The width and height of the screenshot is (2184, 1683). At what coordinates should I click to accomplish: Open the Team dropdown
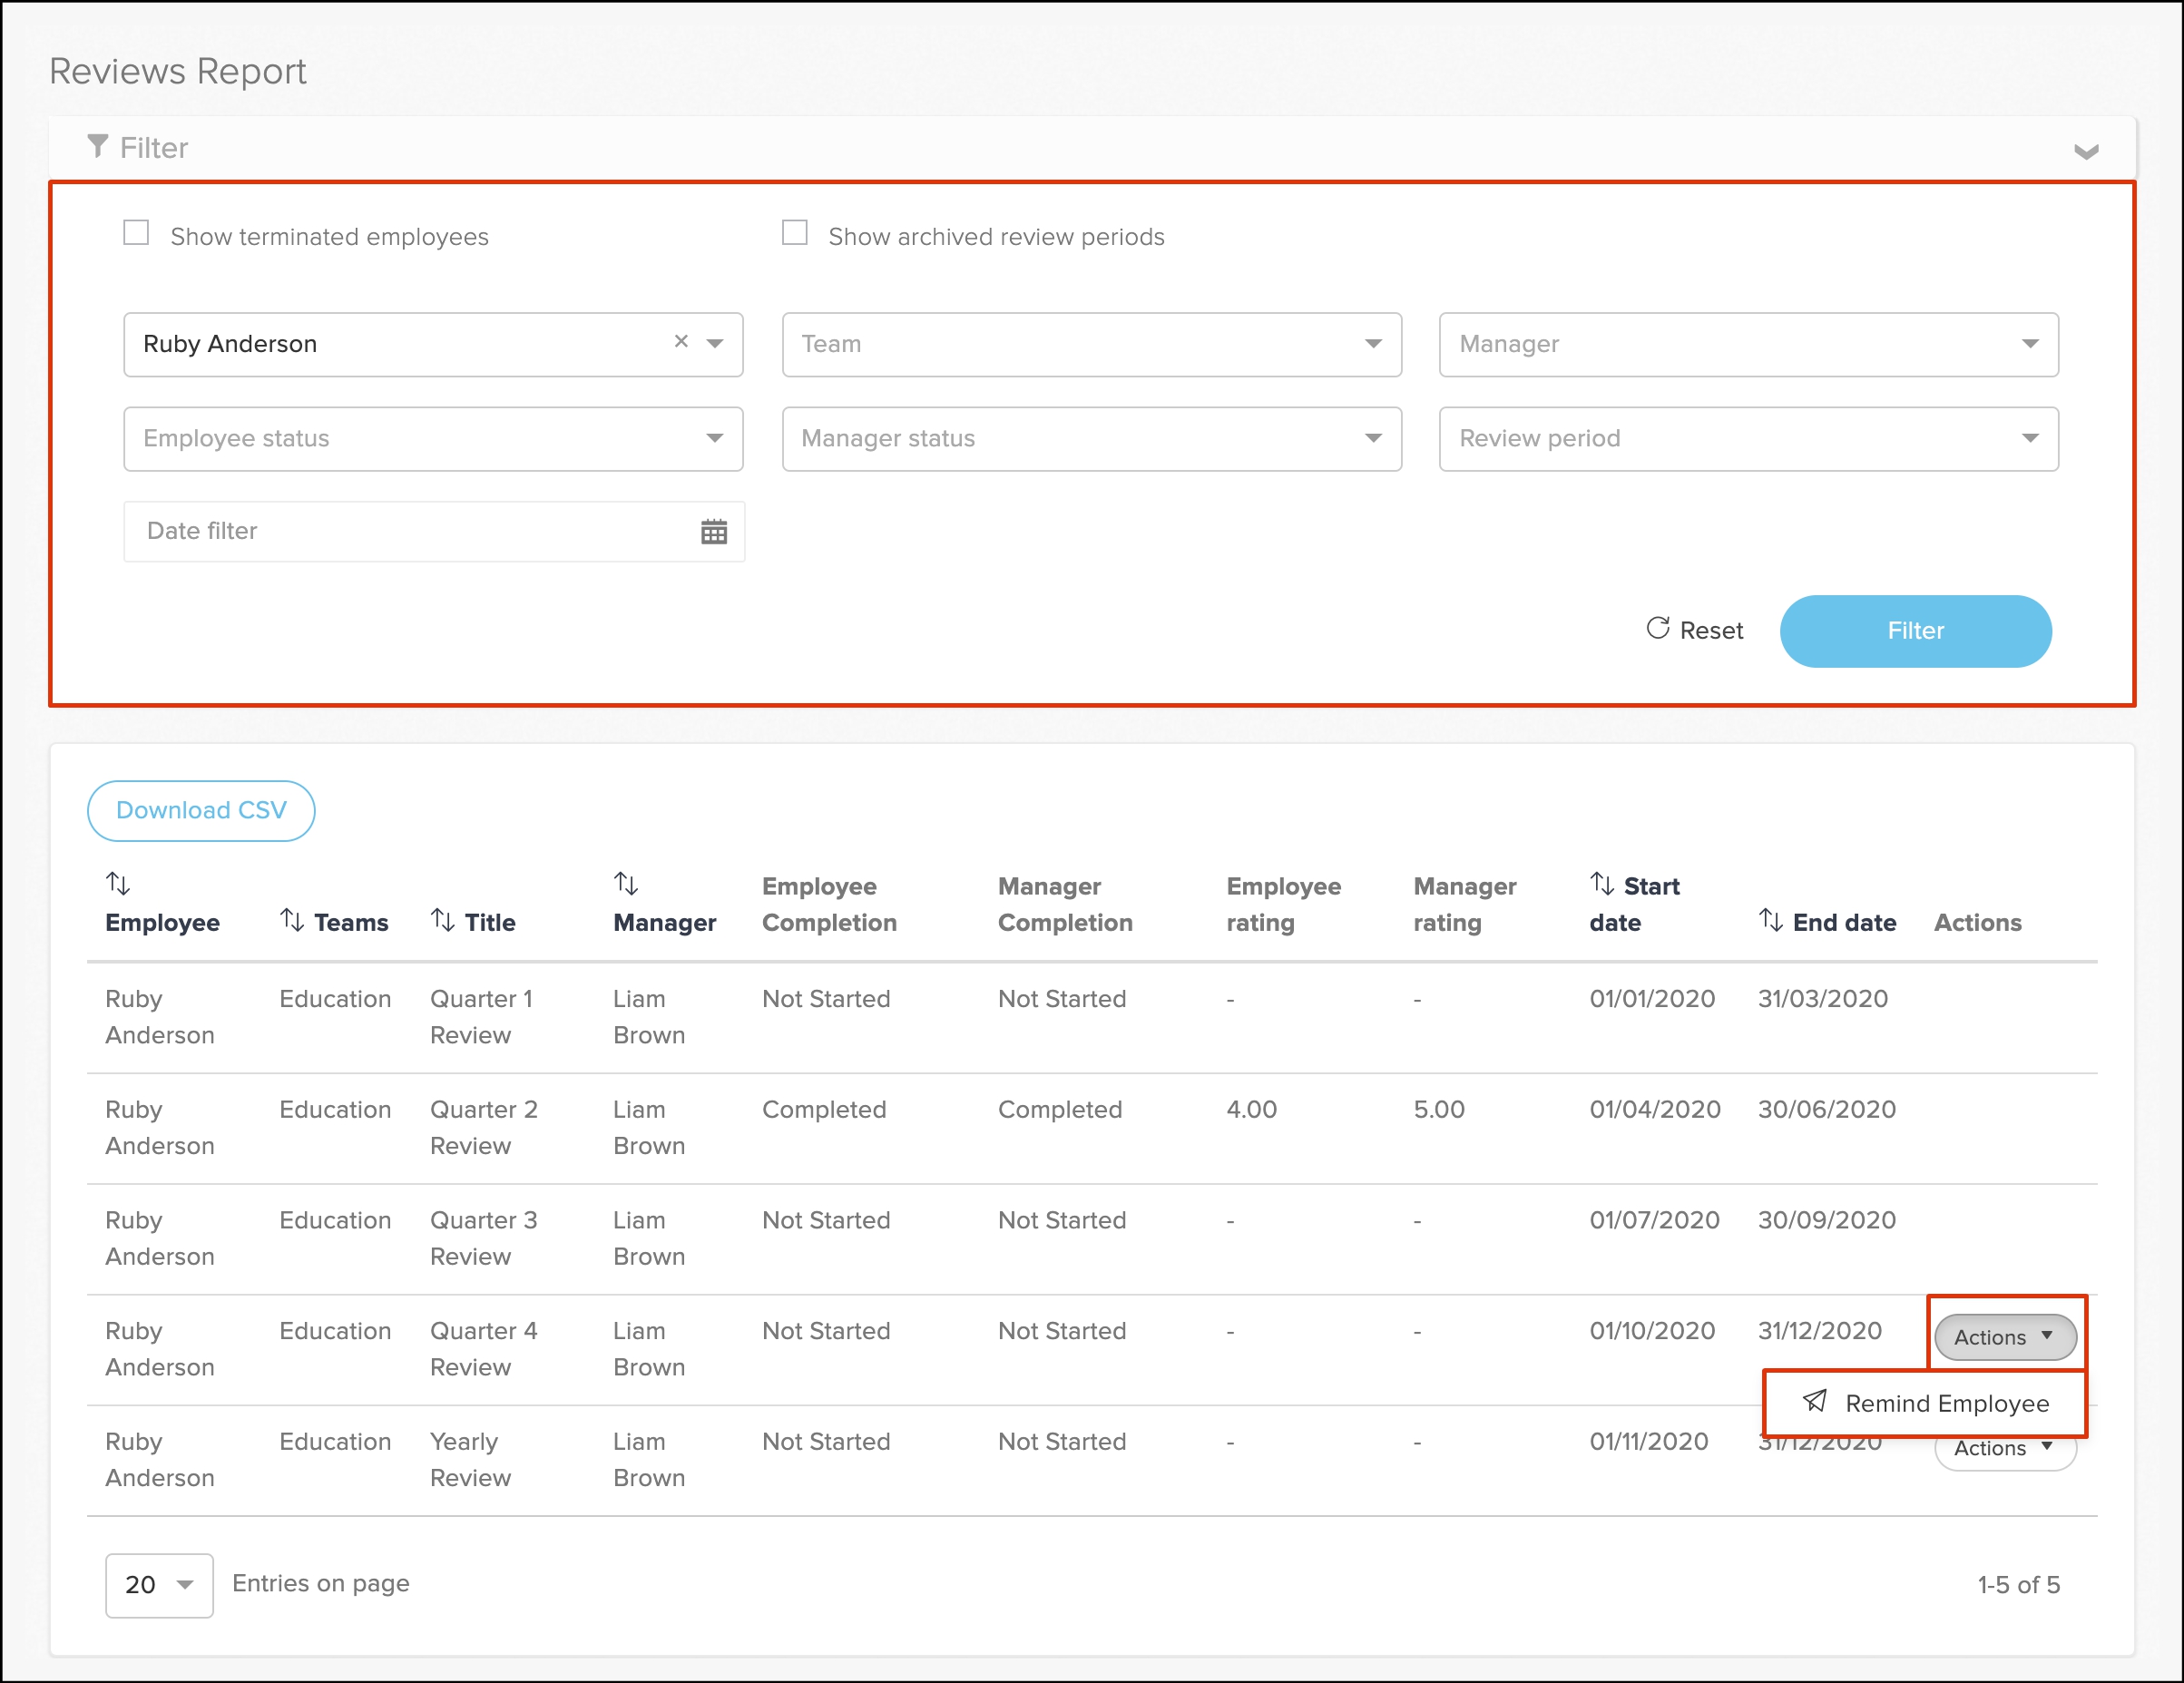click(x=1091, y=344)
